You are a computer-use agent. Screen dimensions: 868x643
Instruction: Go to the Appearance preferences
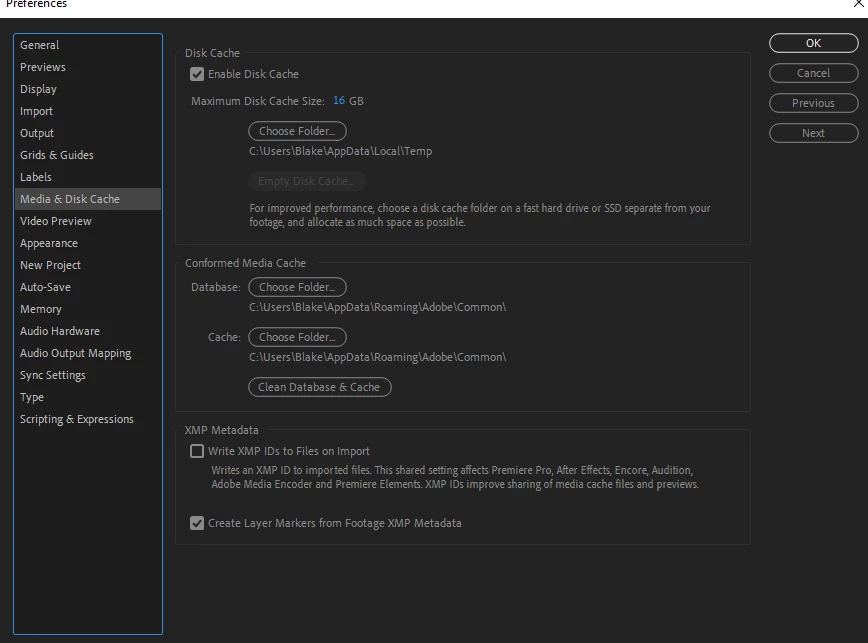(x=87, y=243)
